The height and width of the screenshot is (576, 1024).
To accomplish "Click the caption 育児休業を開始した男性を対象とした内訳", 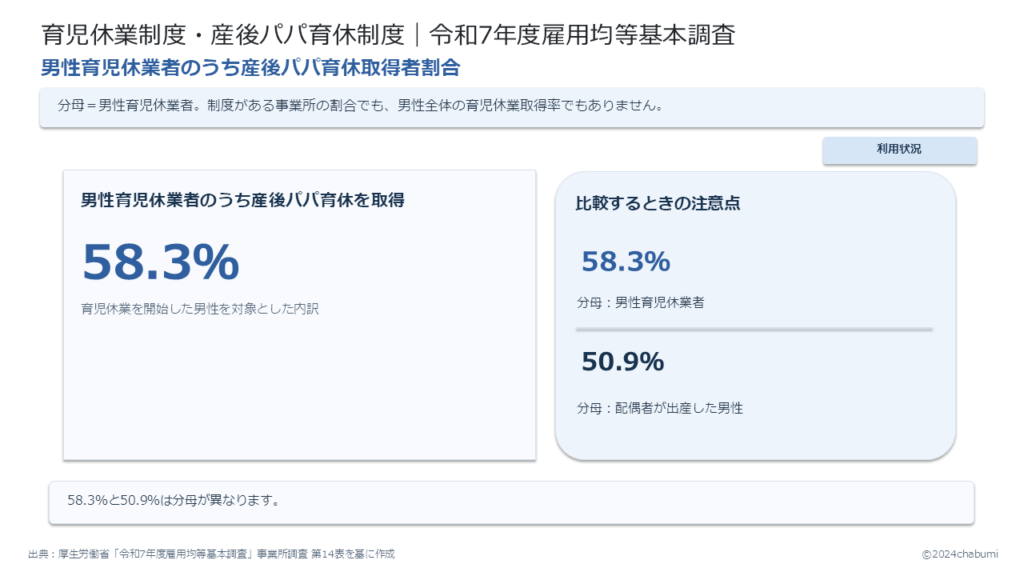I will (x=200, y=309).
